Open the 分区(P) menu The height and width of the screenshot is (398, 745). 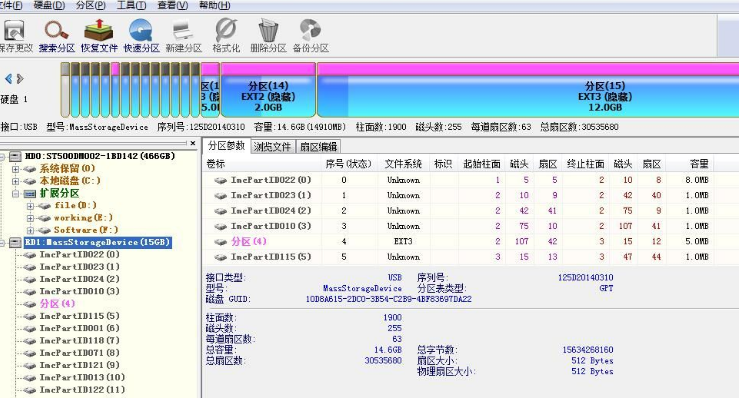coord(90,5)
